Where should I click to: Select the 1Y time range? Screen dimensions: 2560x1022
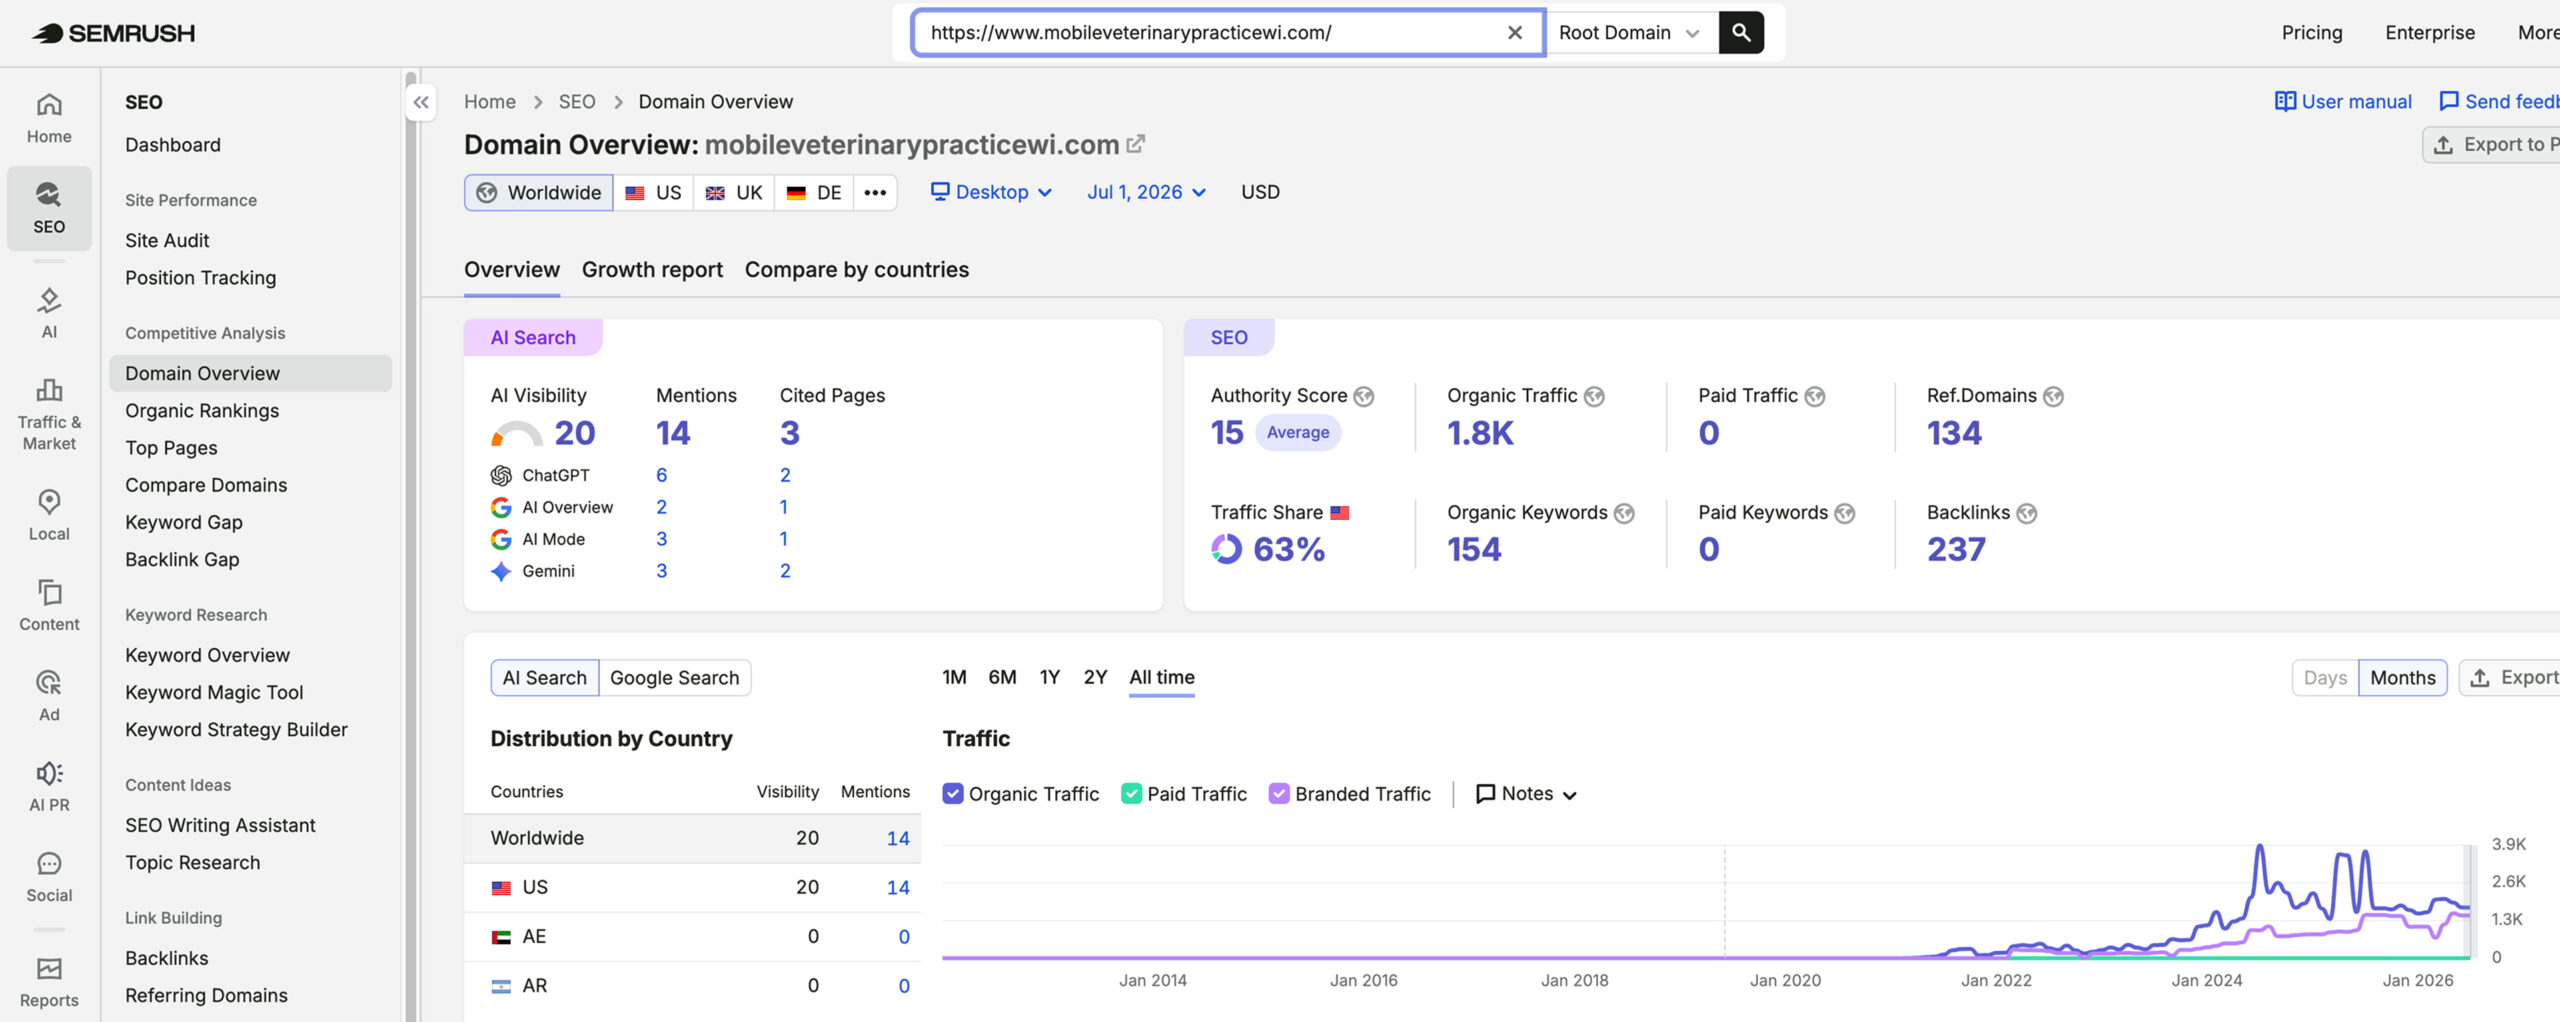point(1049,678)
